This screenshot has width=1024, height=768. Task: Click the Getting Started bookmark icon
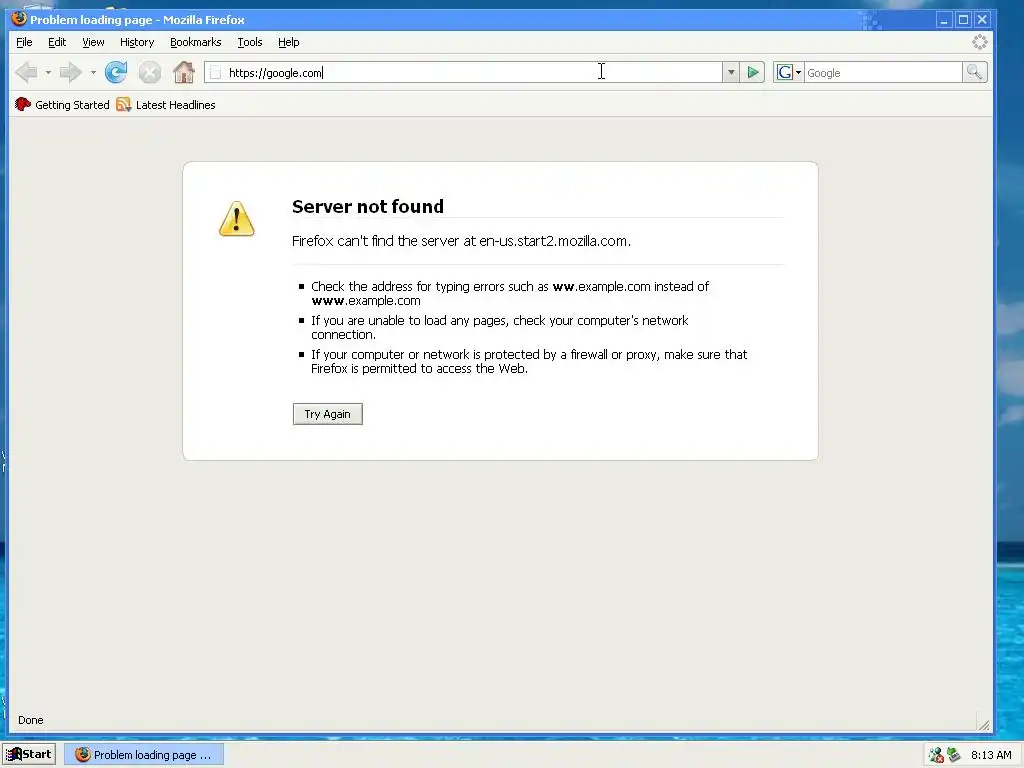[23, 104]
